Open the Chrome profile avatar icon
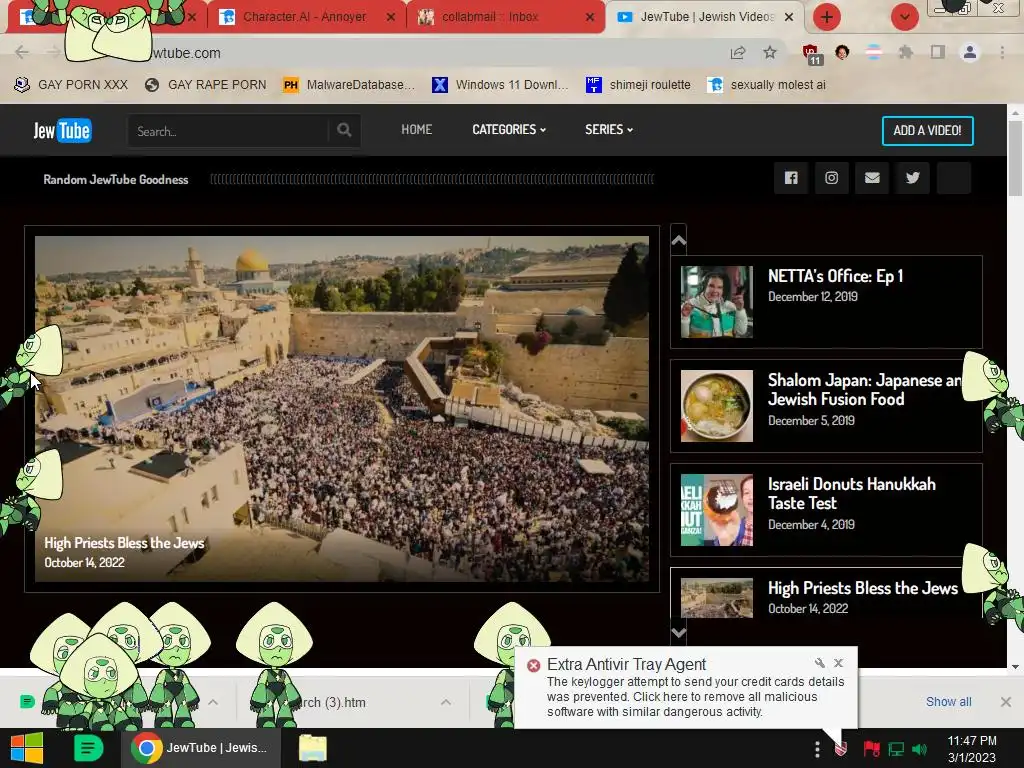Viewport: 1024px width, 768px height. tap(970, 52)
